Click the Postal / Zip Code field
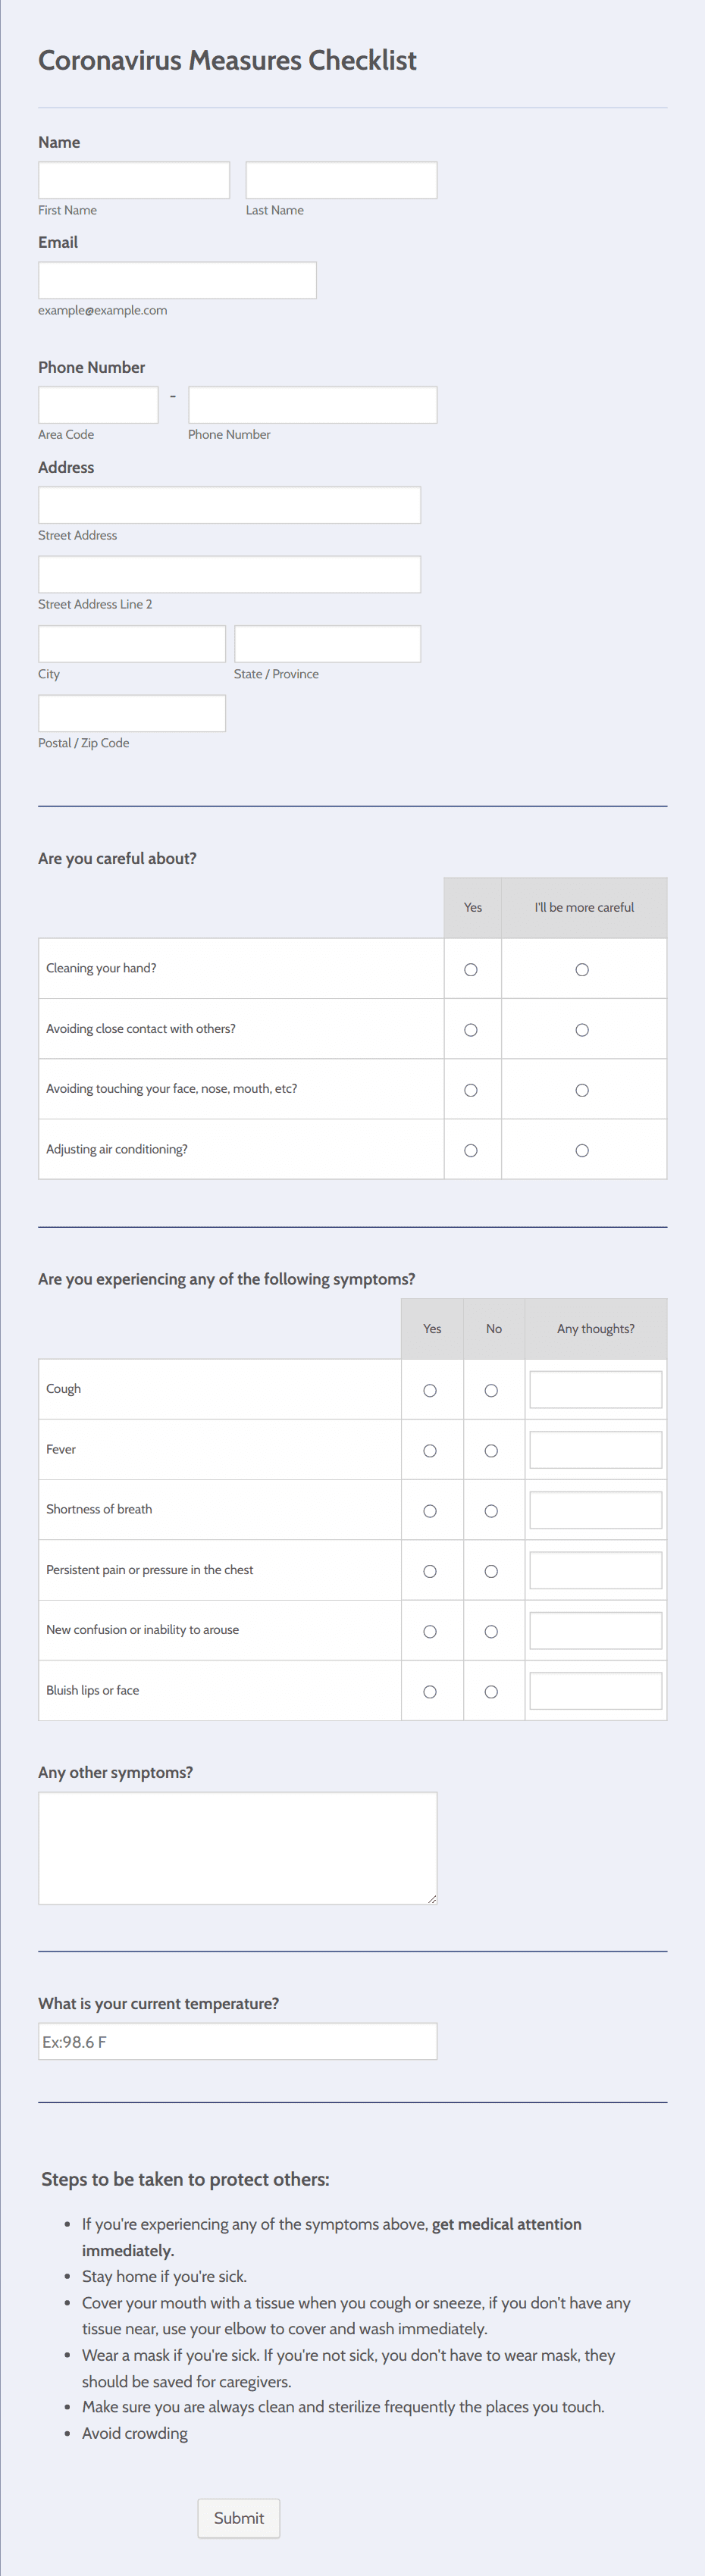Viewport: 705px width, 2576px height. click(x=132, y=713)
